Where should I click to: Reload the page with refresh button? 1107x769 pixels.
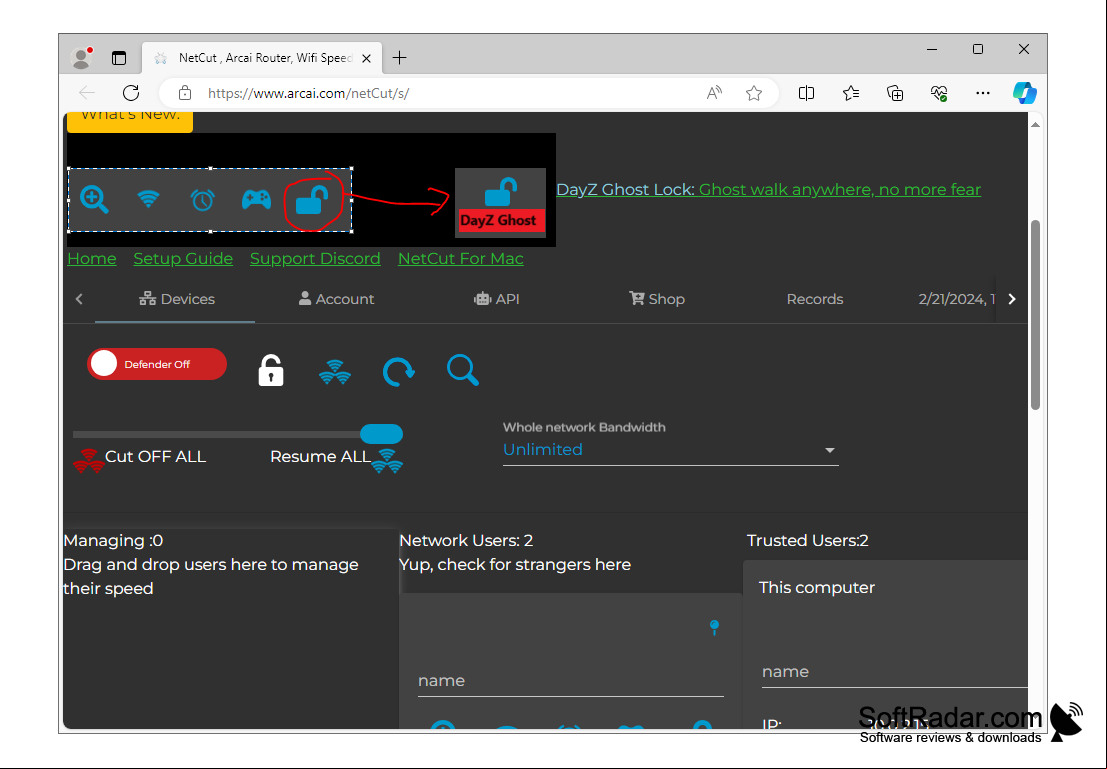coord(131,93)
